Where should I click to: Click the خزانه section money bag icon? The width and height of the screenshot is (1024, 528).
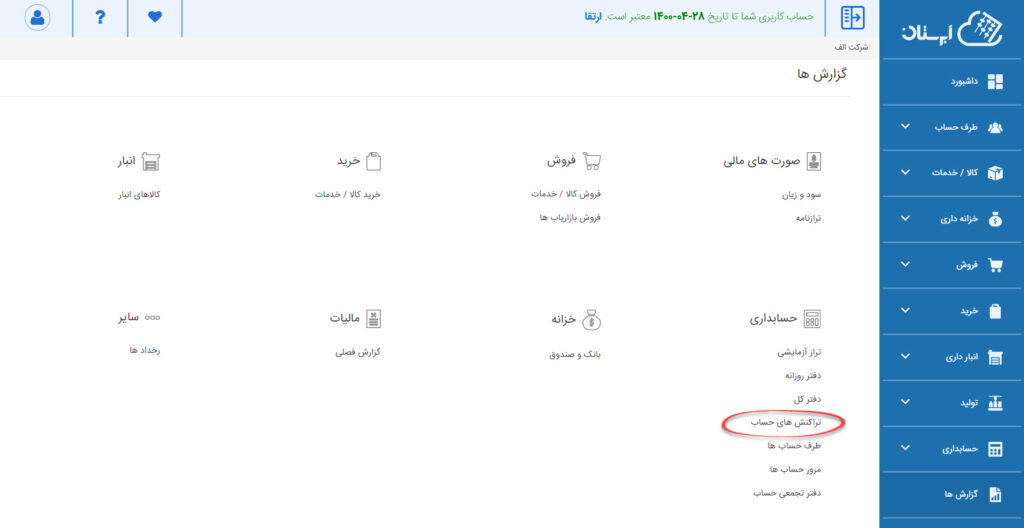[x=591, y=319]
